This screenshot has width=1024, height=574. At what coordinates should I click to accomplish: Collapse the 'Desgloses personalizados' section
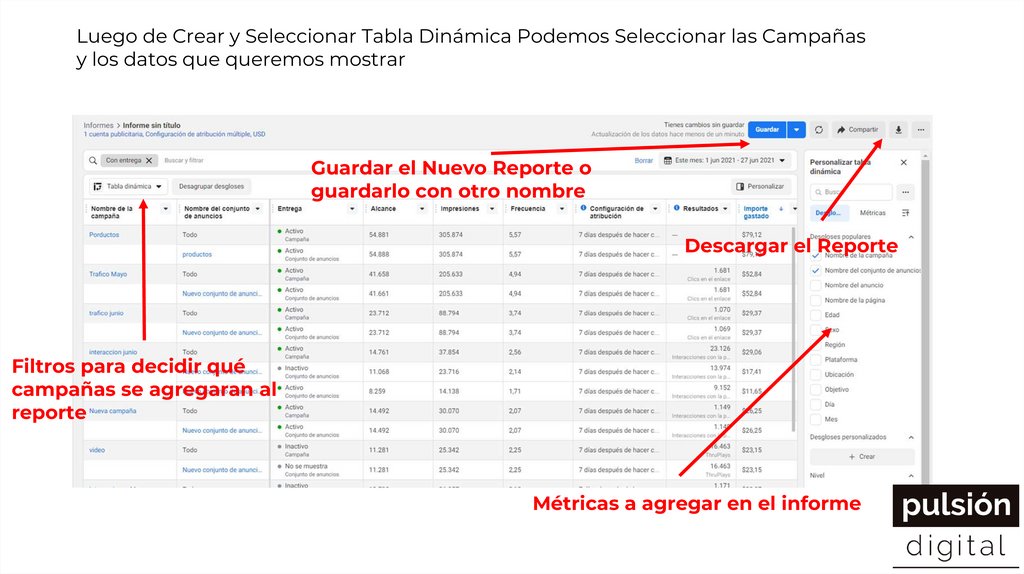[910, 437]
